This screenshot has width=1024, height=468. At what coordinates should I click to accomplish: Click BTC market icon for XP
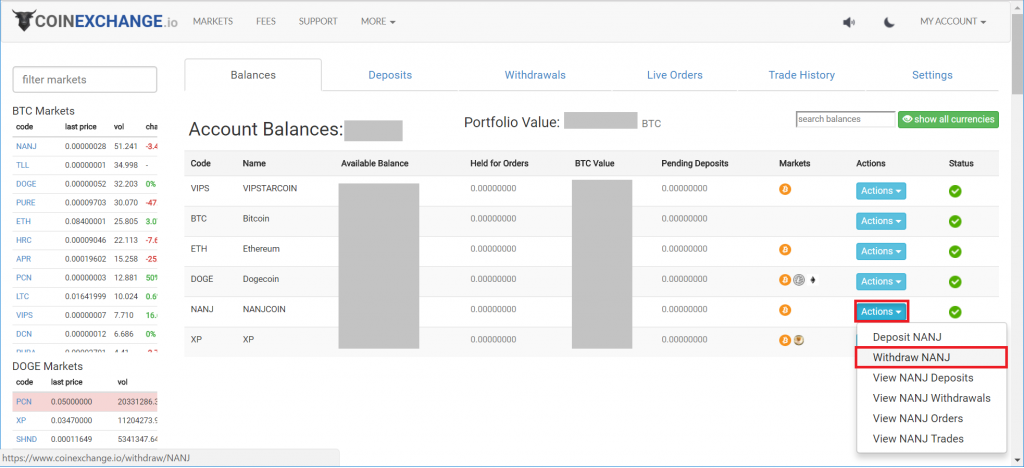785,340
